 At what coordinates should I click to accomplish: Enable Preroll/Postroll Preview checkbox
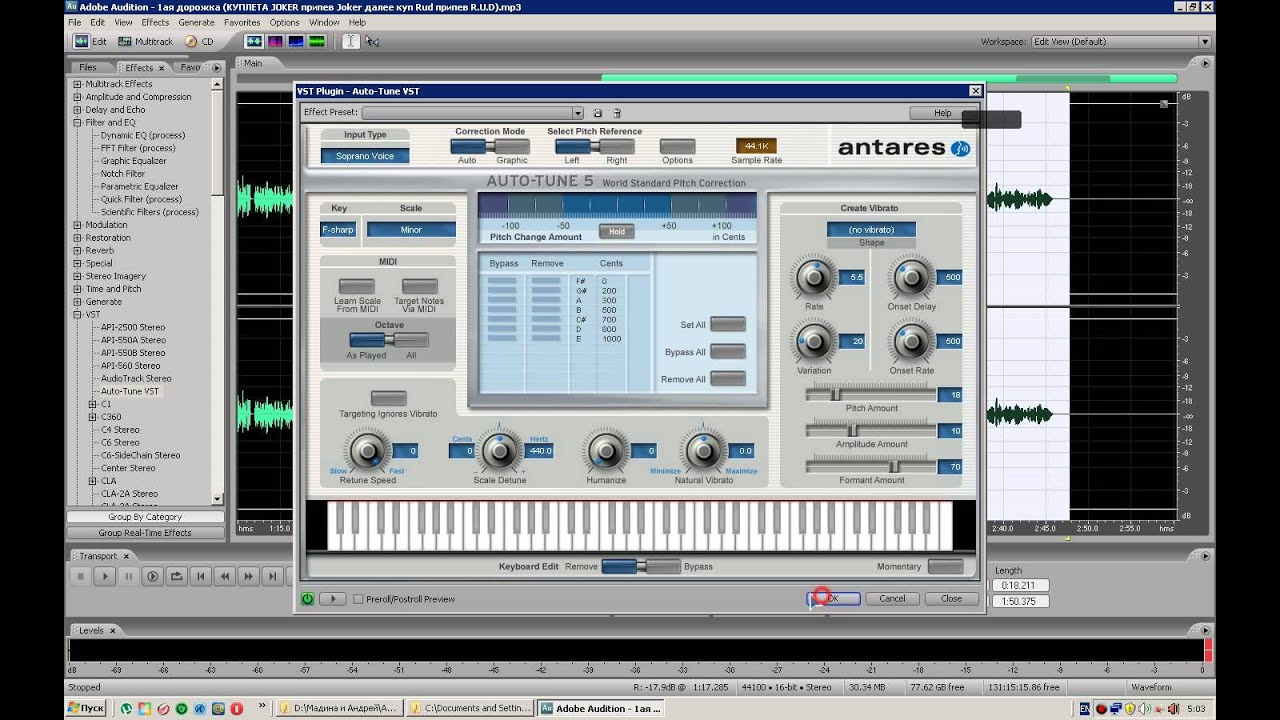[358, 599]
